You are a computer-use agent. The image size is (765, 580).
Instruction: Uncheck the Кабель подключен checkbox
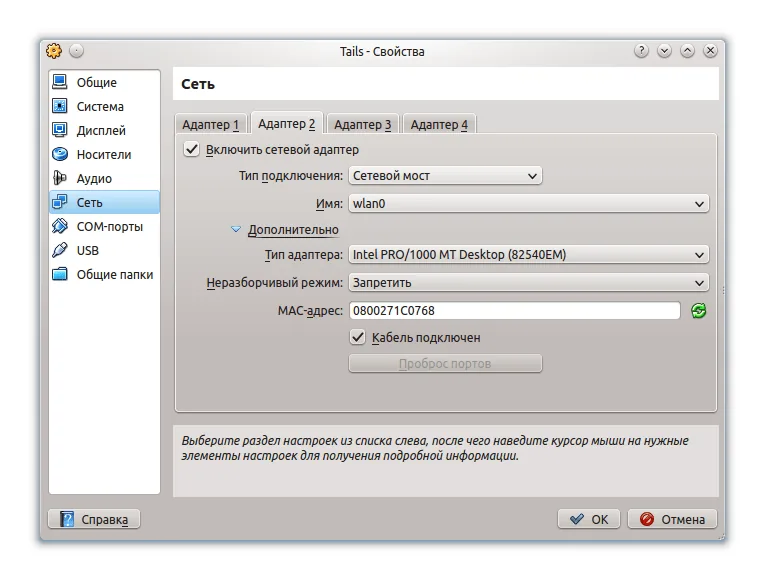(358, 338)
